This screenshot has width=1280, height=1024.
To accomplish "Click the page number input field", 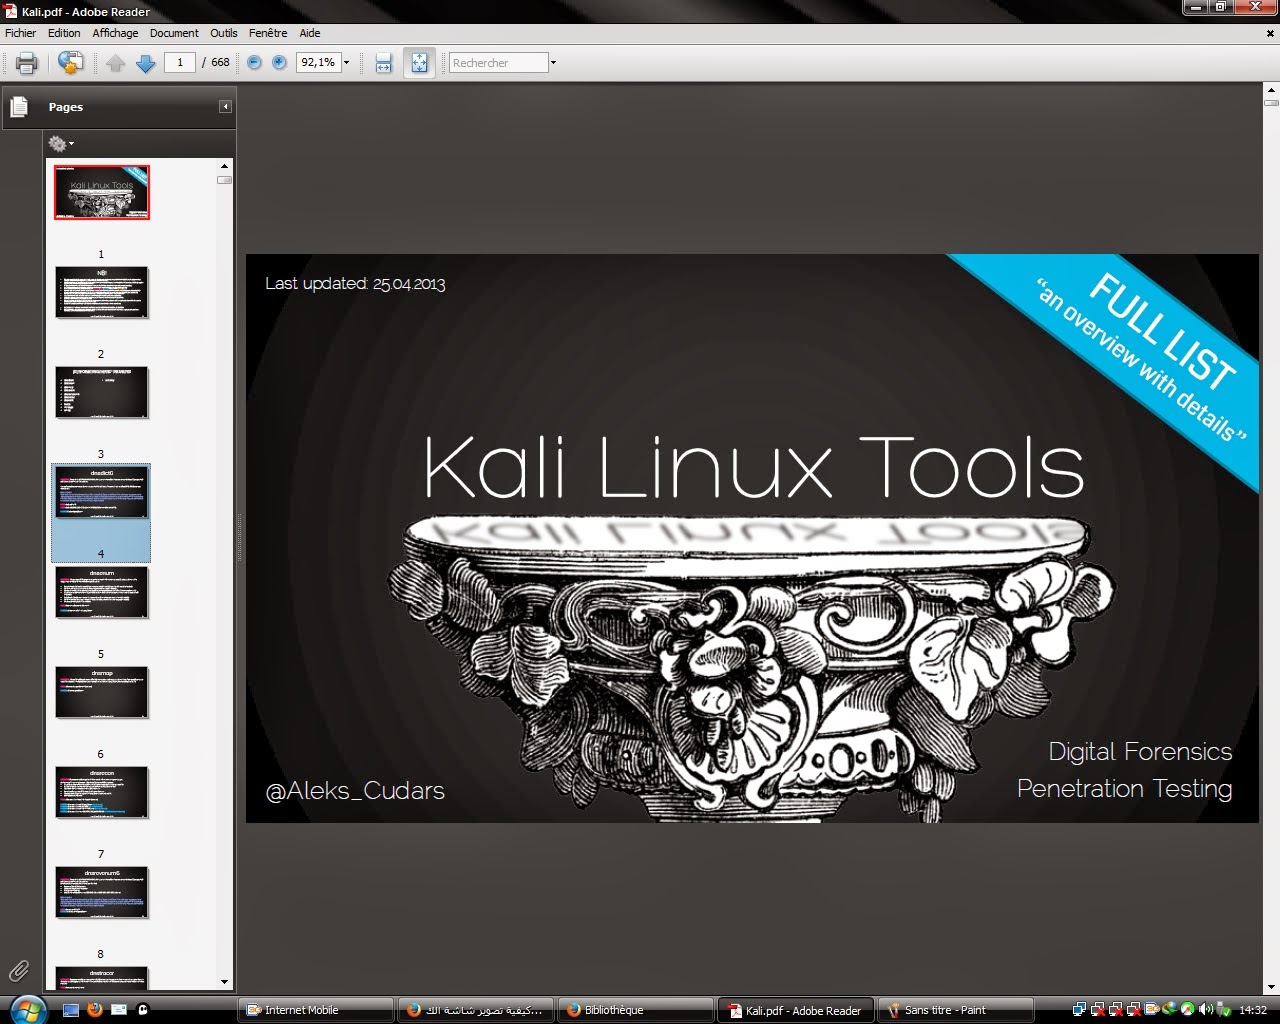I will (179, 62).
